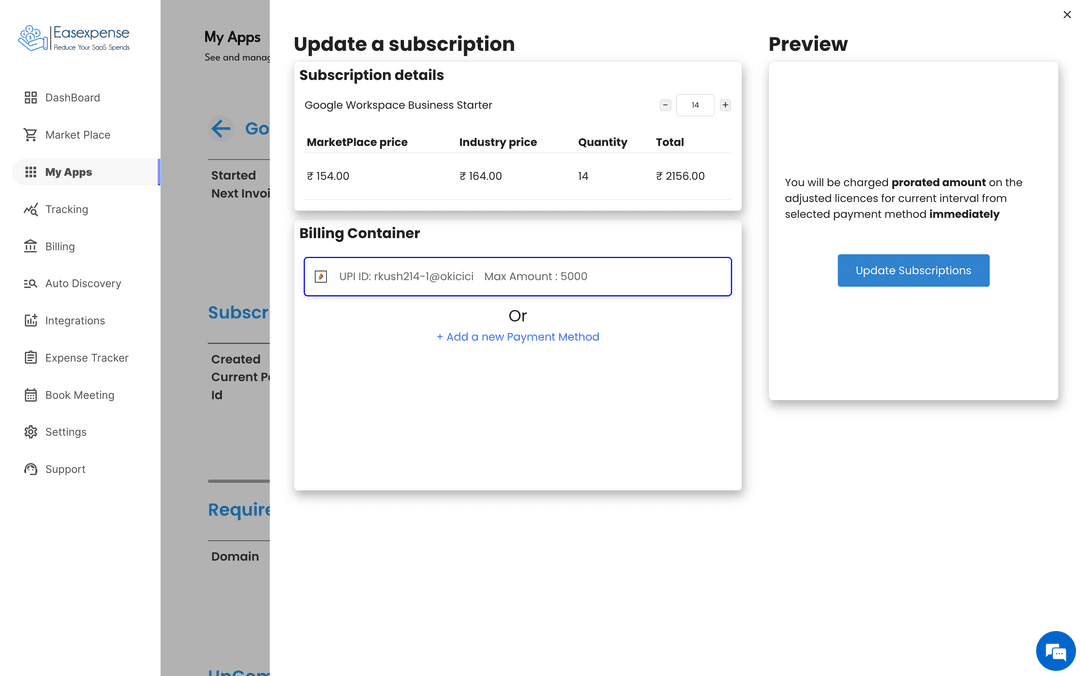1080x676 pixels.
Task: Decrease license quantity with minus button
Action: click(x=665, y=105)
